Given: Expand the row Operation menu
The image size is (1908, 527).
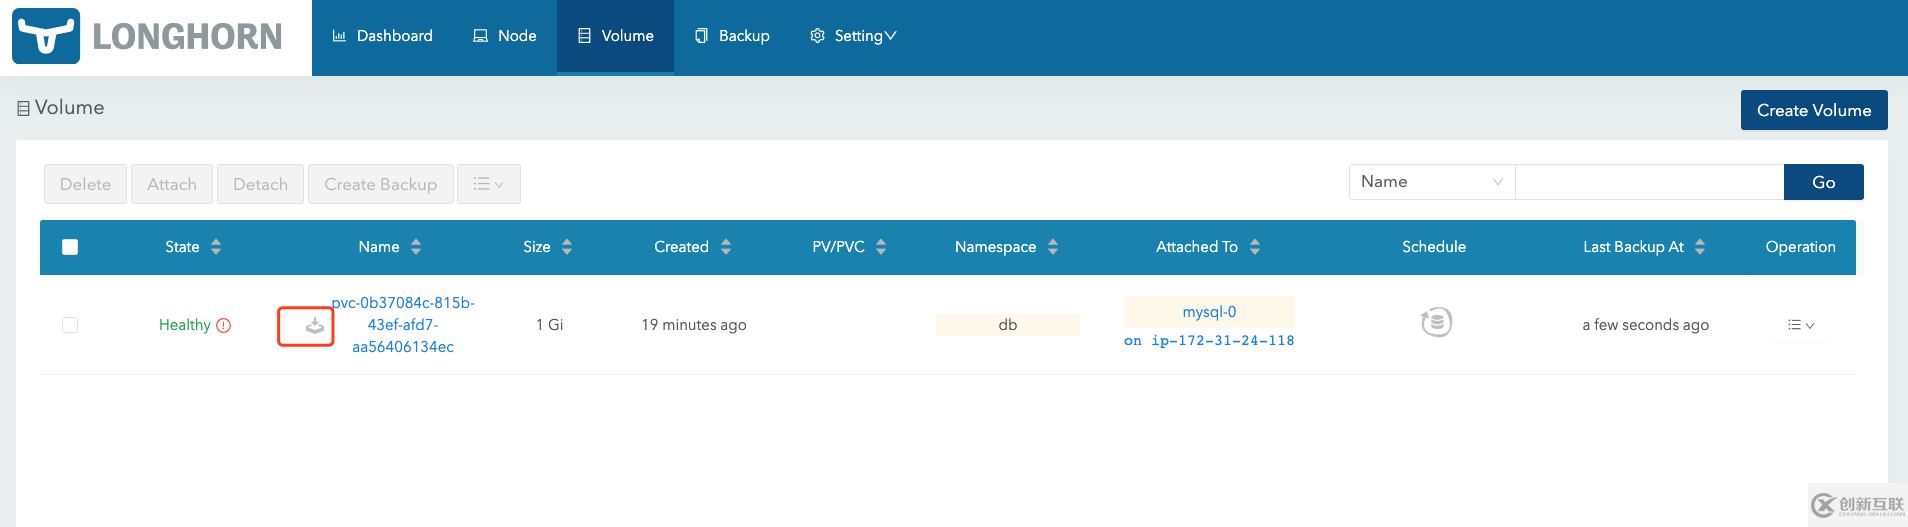Looking at the screenshot, I should 1800,325.
